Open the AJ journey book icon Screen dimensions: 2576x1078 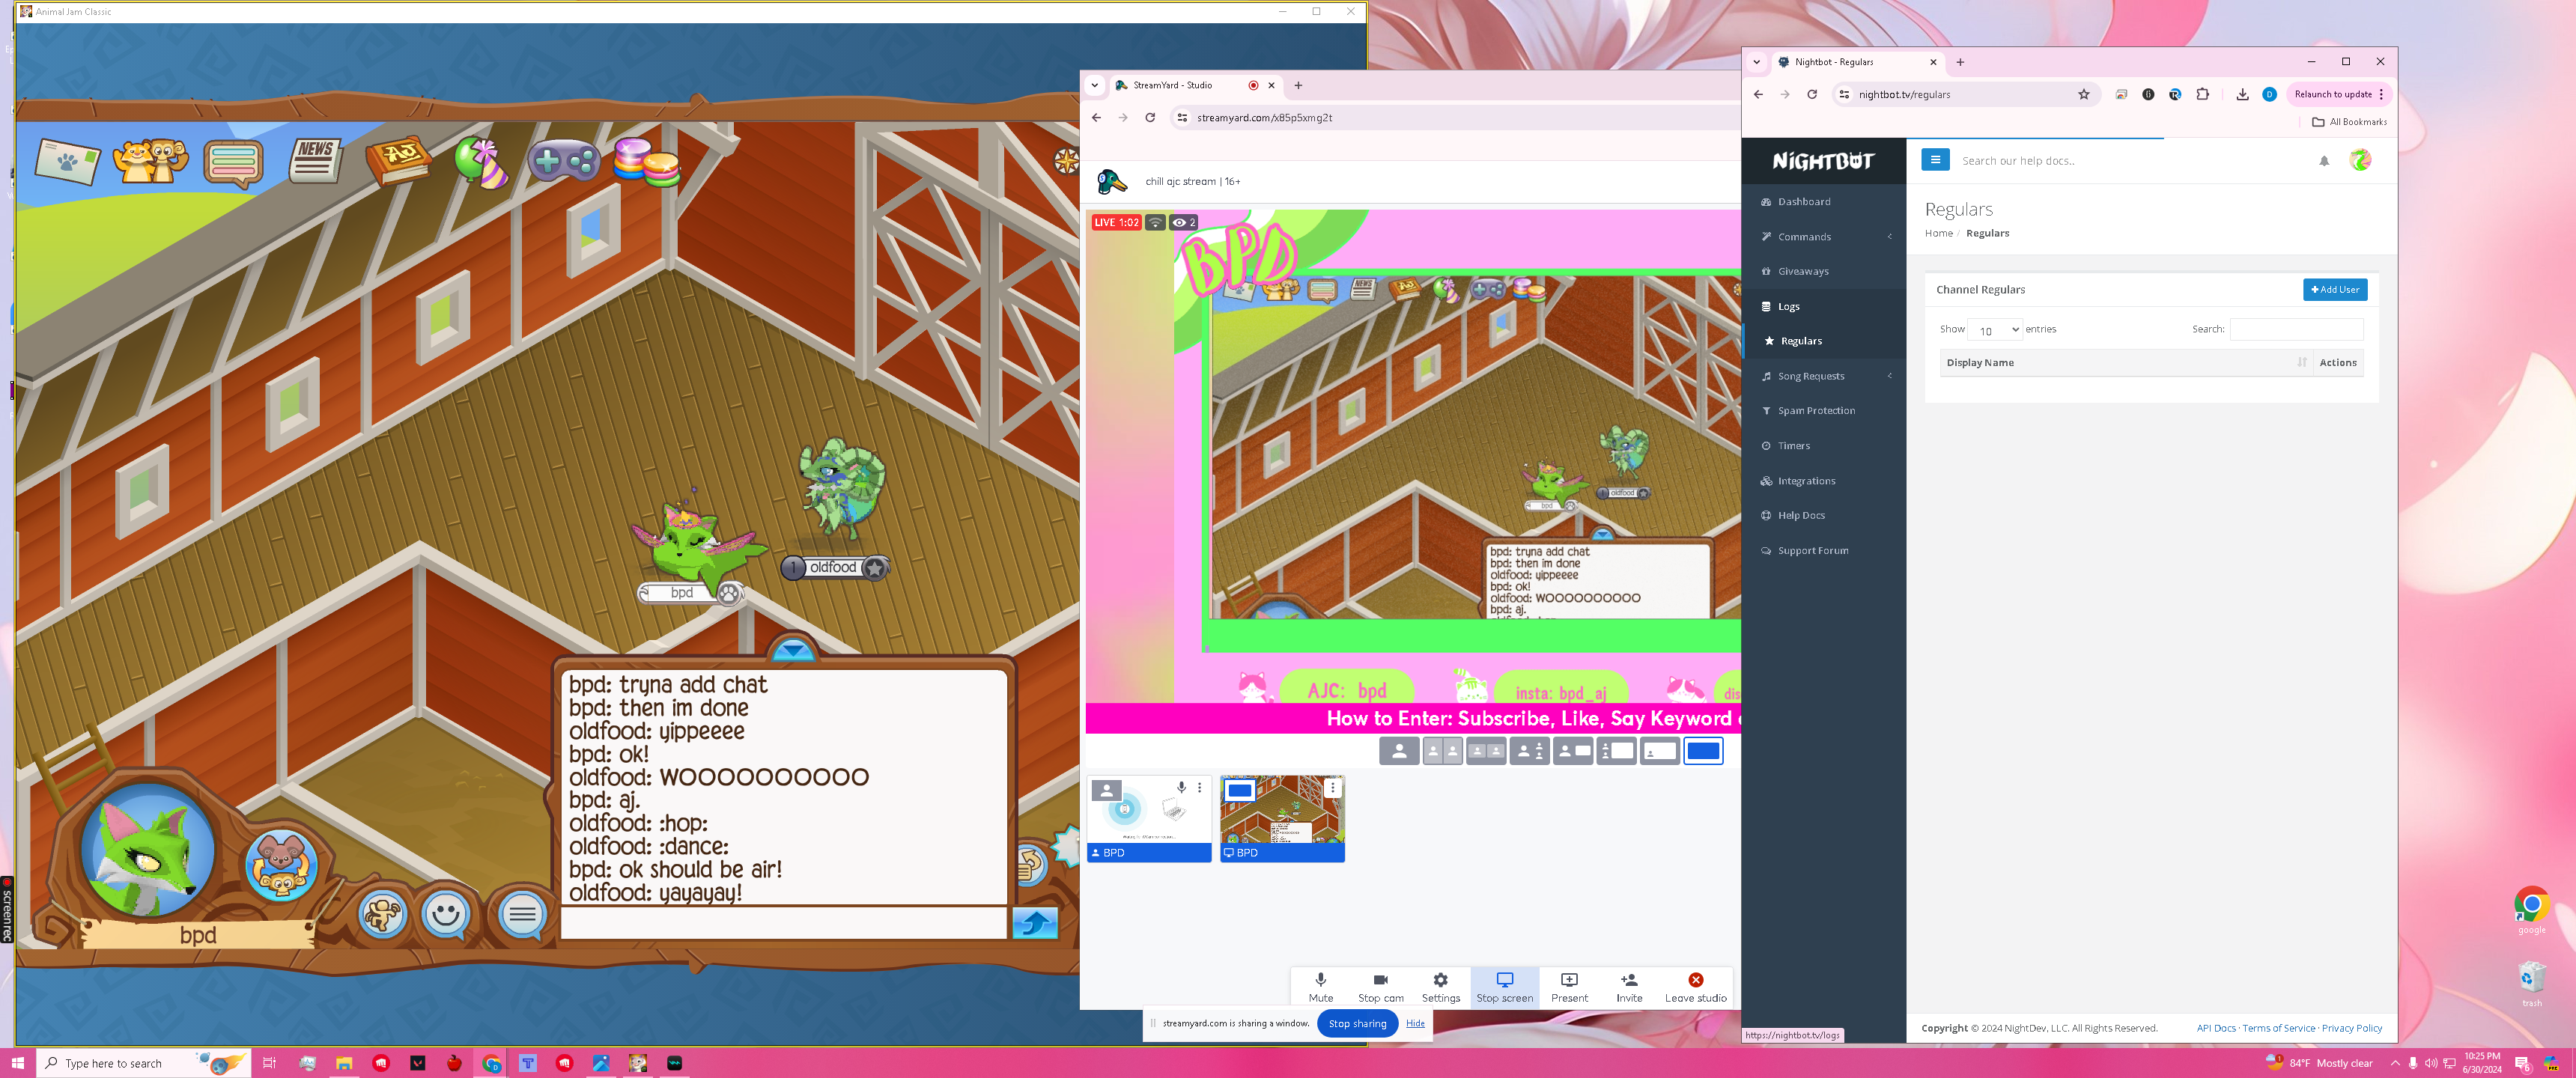pyautogui.click(x=398, y=160)
